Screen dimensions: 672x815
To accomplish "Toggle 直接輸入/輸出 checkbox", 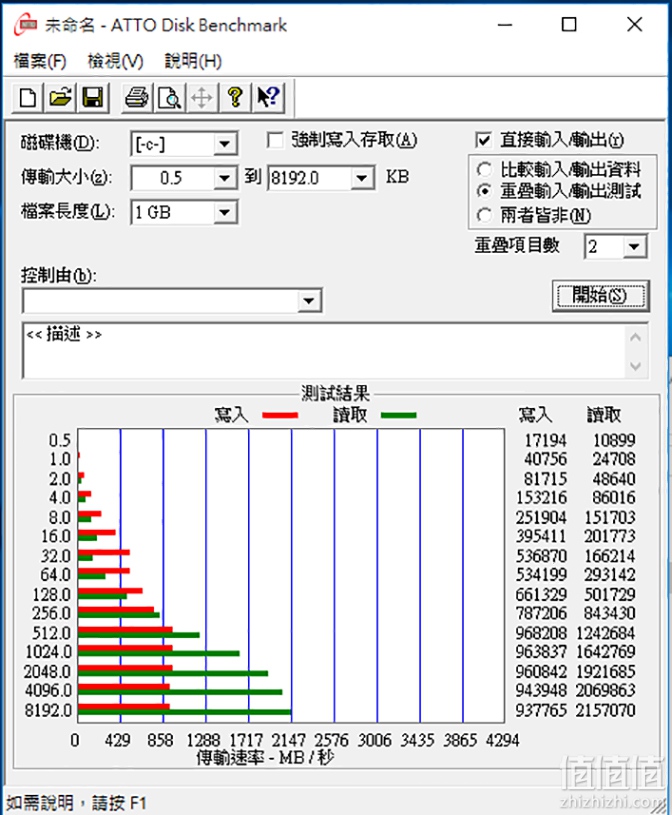I will point(484,140).
